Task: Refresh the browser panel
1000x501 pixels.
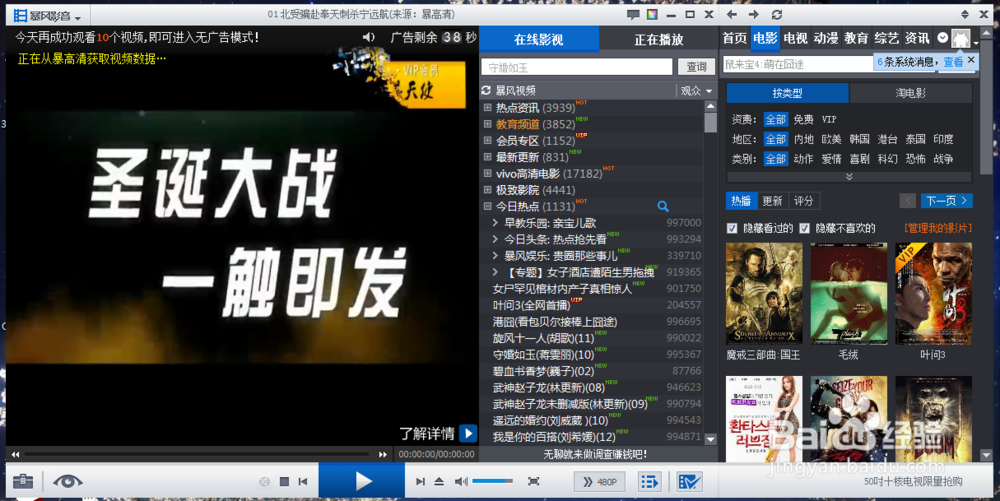Action: [776, 15]
